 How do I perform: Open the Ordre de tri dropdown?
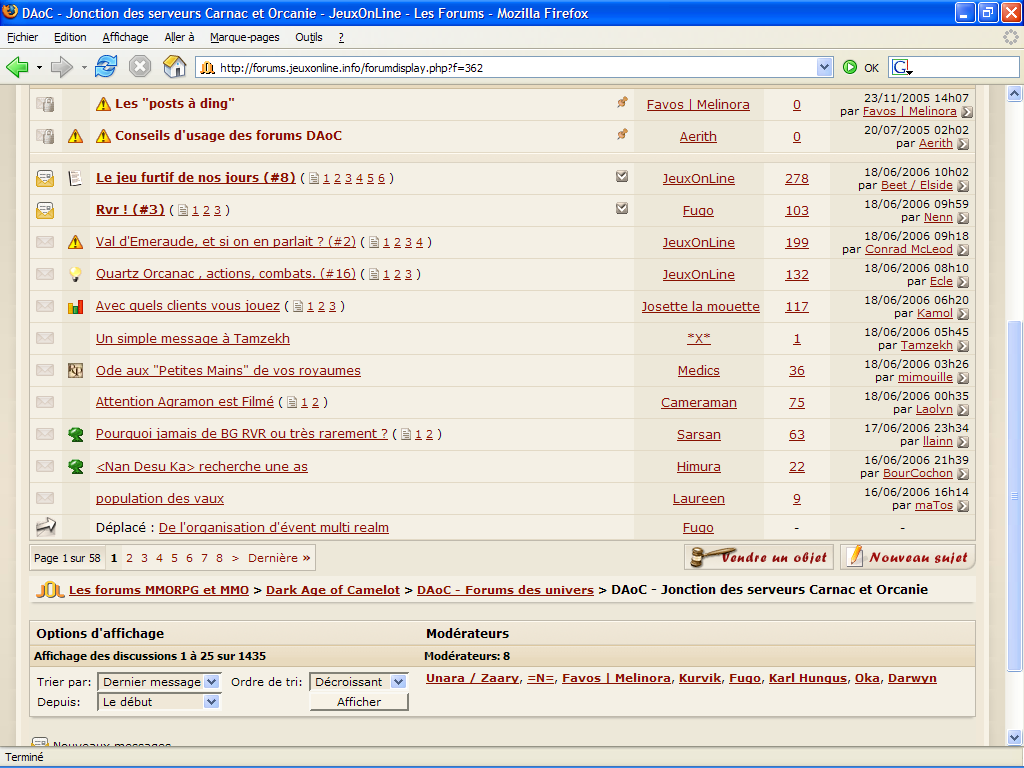(359, 682)
